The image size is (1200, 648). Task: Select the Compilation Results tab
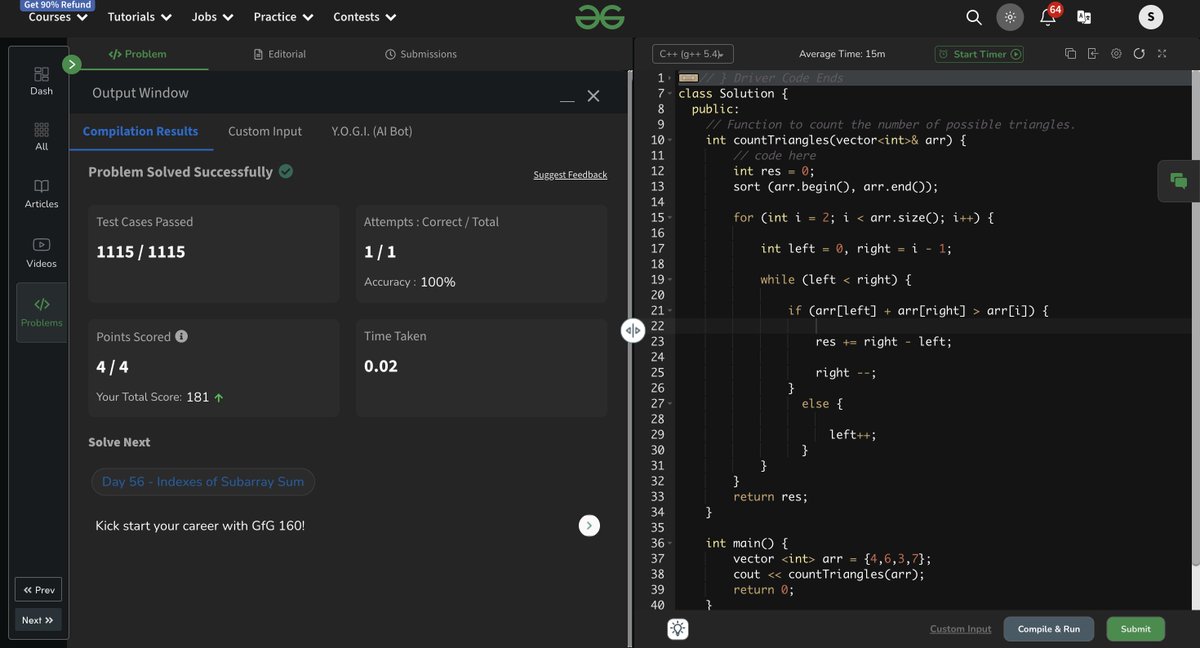(x=140, y=131)
